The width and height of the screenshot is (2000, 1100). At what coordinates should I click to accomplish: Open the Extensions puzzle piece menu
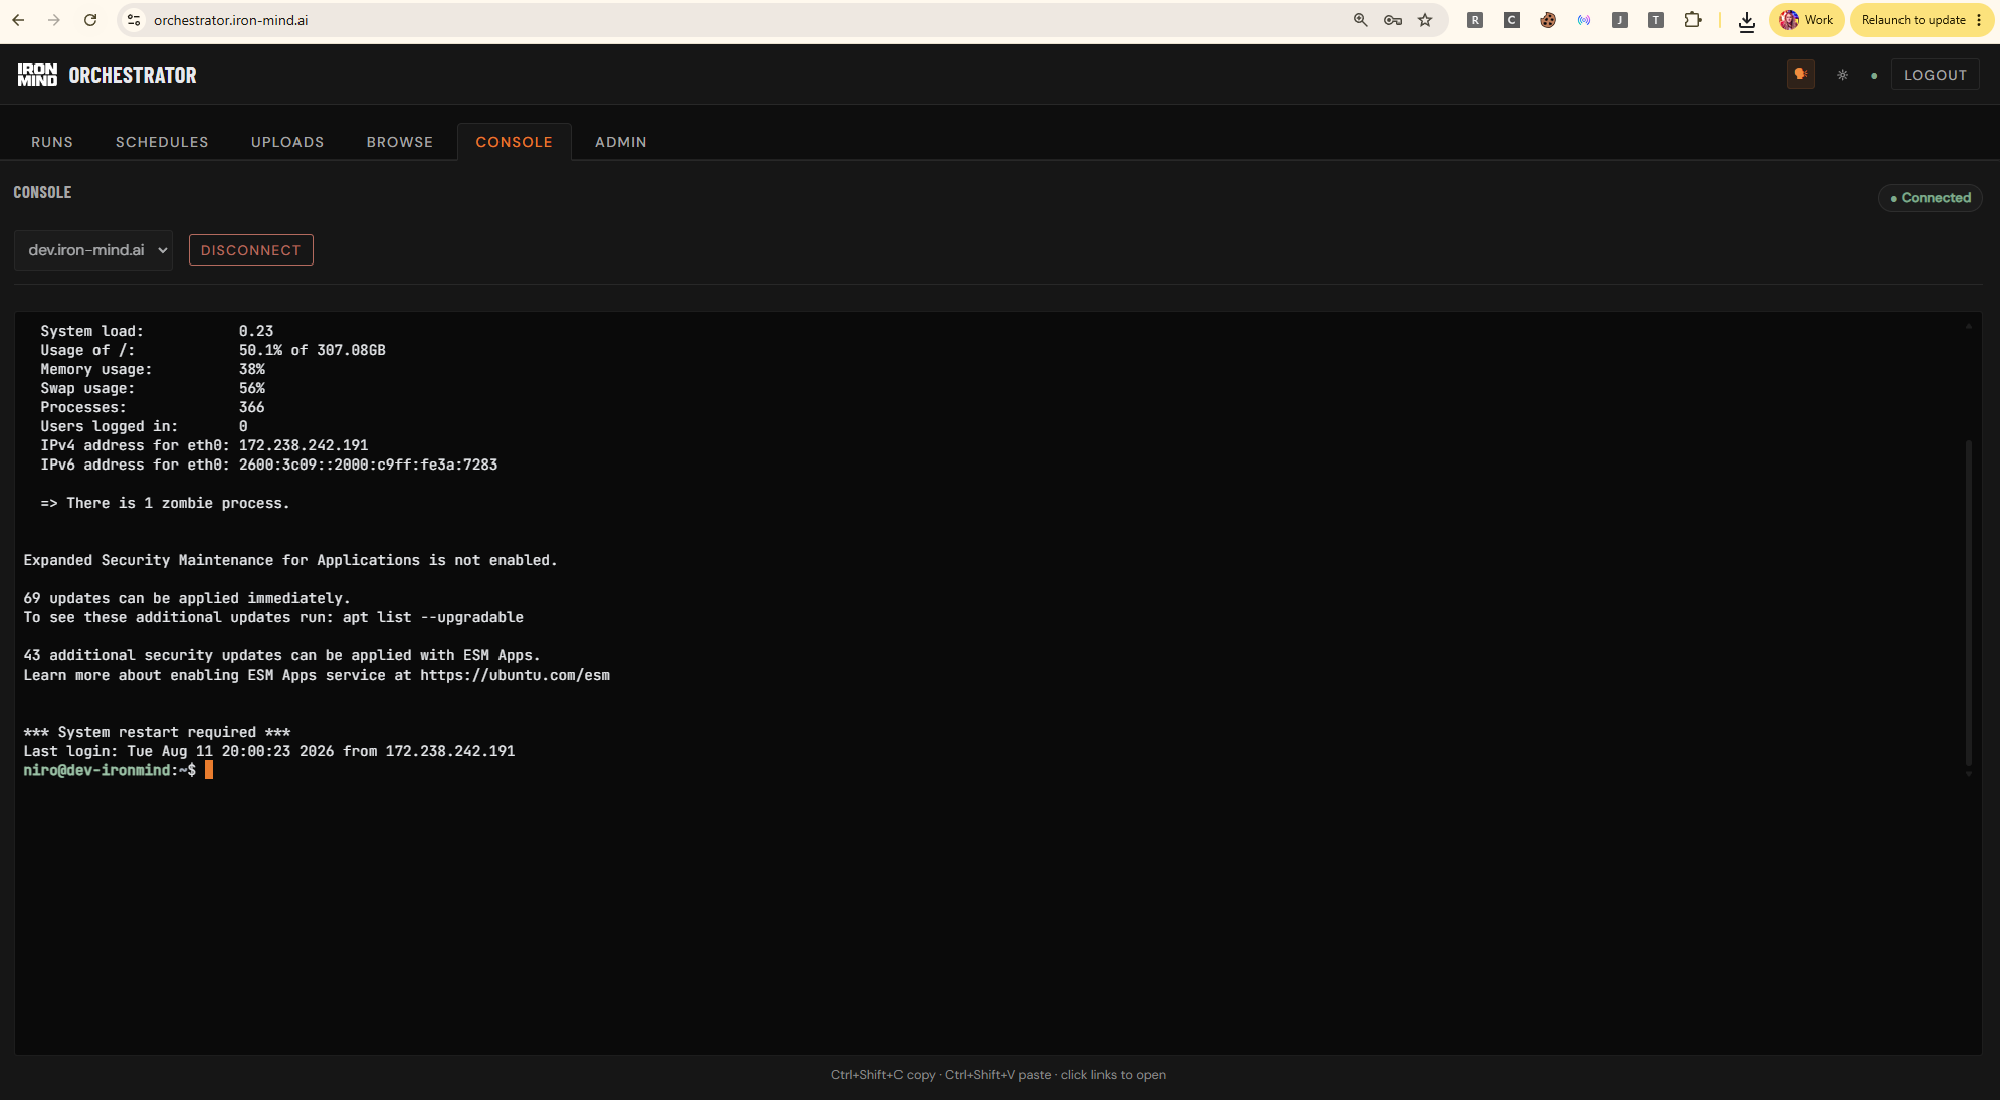coord(1693,20)
